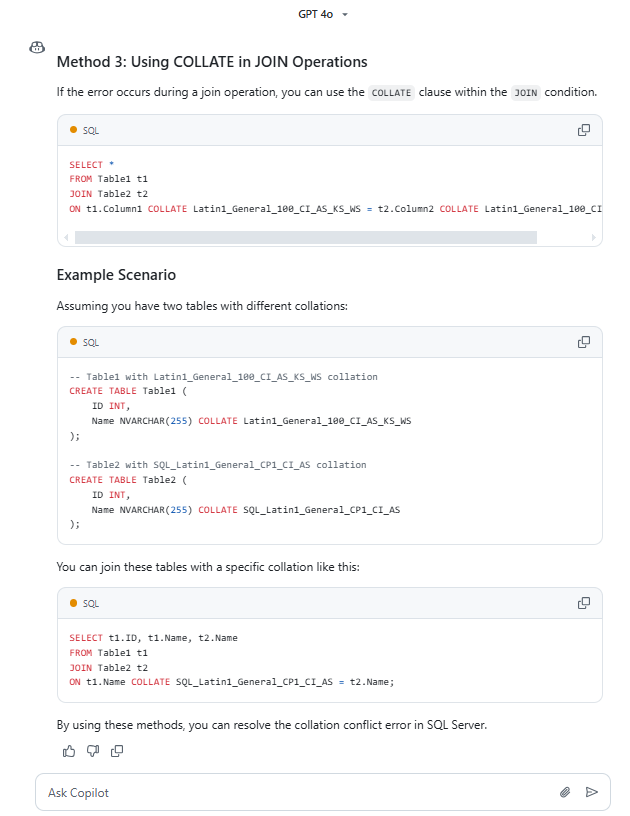Copy the JOIN COLLATE SQL code block
Image resolution: width=630 pixels, height=816 pixels.
point(584,130)
